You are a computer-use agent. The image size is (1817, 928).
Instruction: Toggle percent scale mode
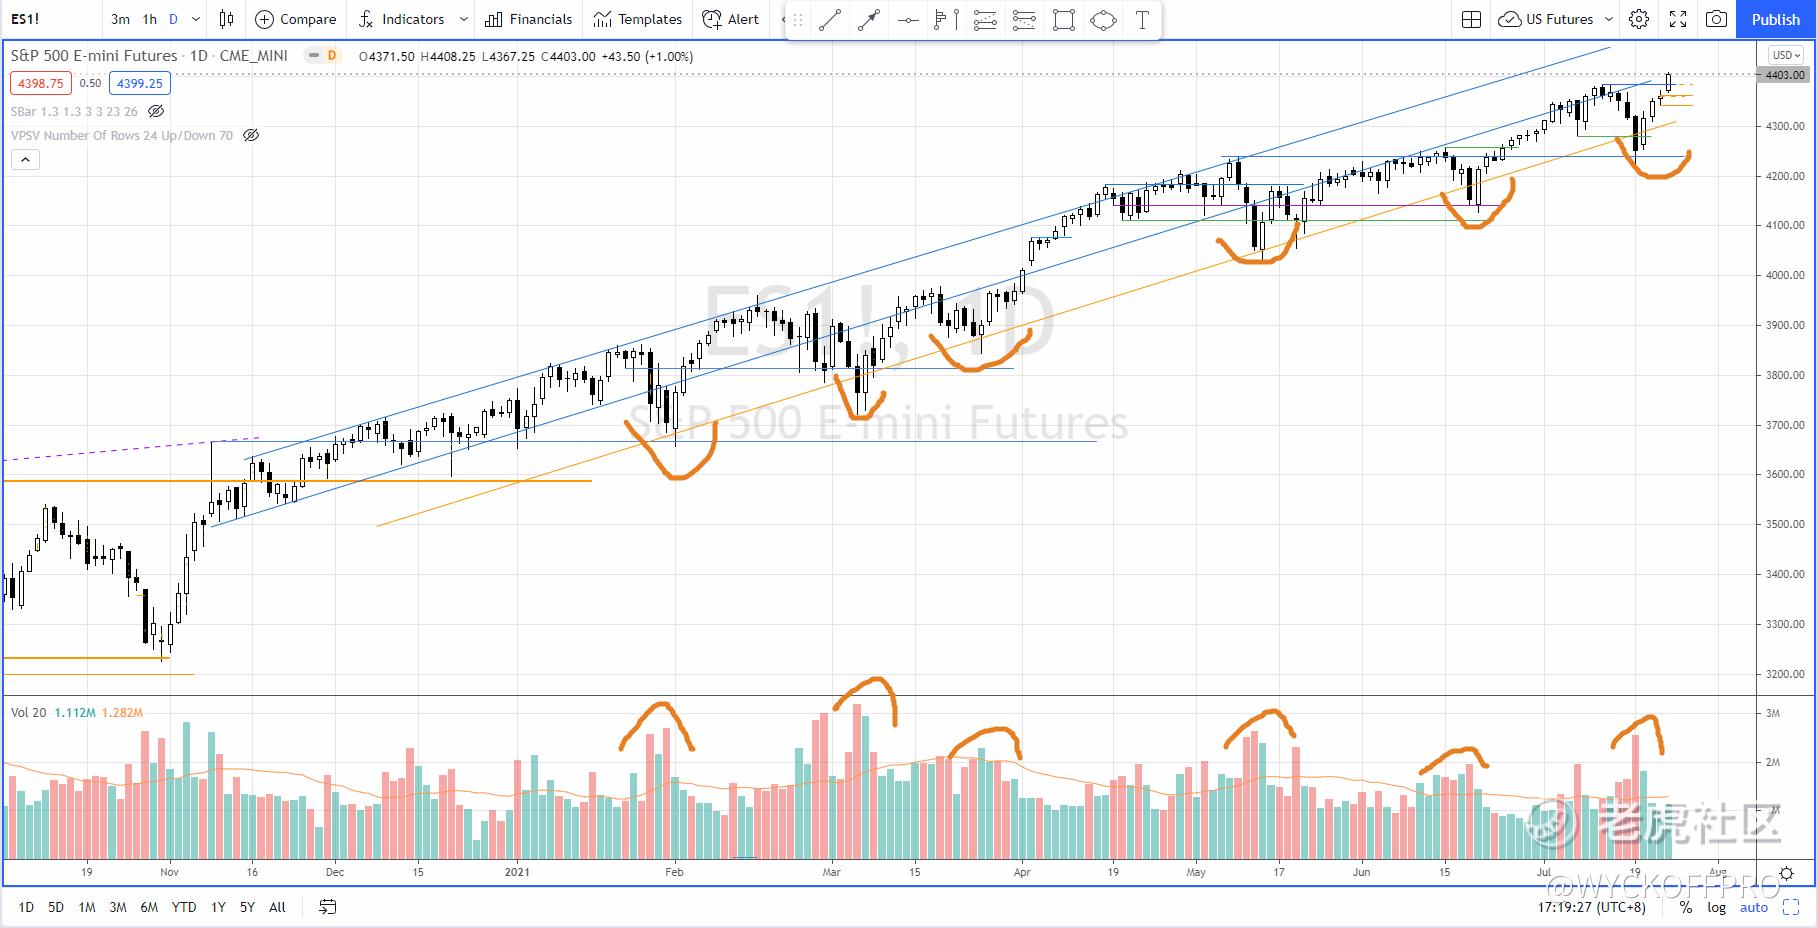[x=1686, y=907]
